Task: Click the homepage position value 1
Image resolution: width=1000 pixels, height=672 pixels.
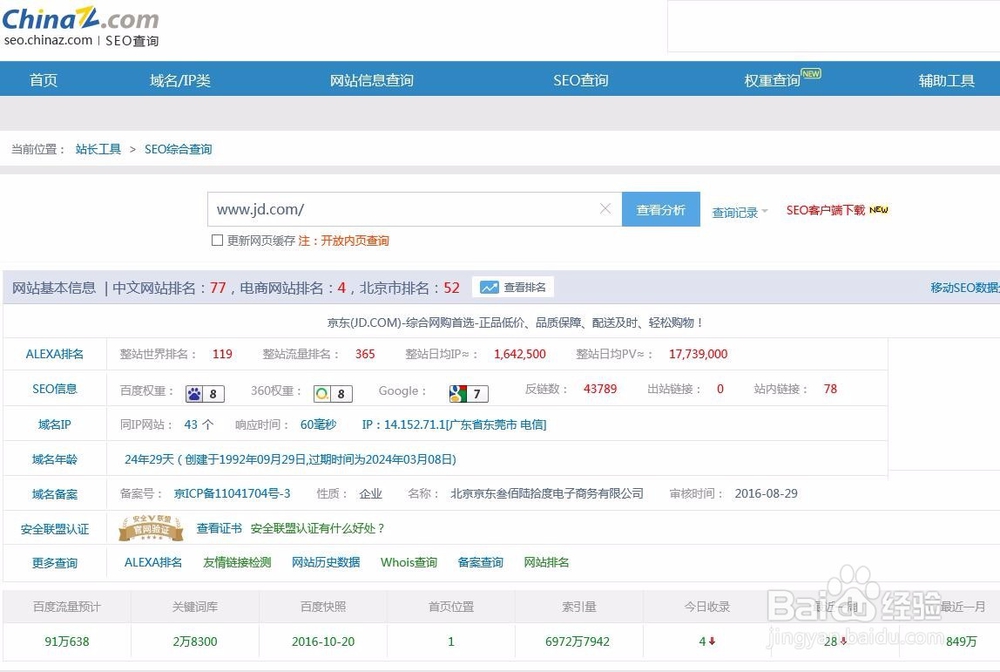Action: tap(451, 641)
